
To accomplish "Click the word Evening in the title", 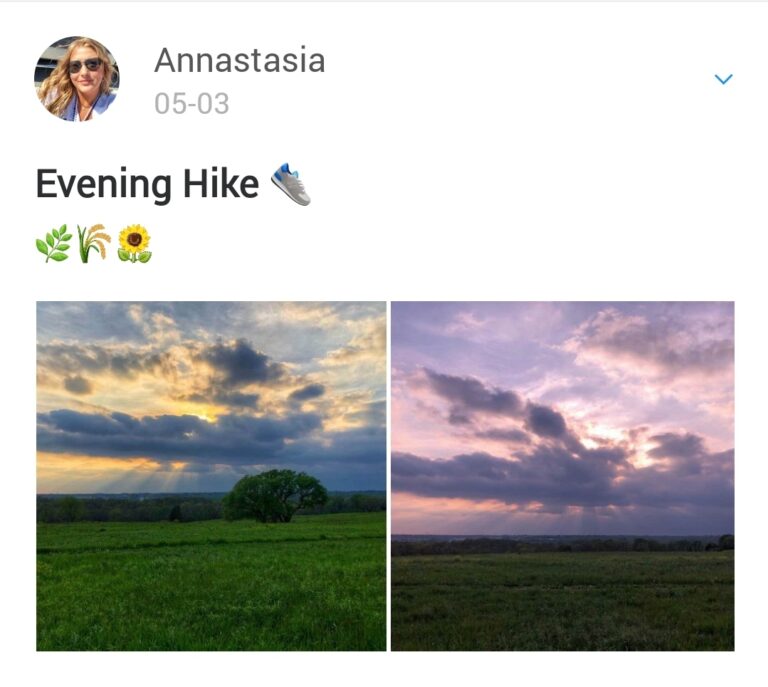I will [x=104, y=185].
